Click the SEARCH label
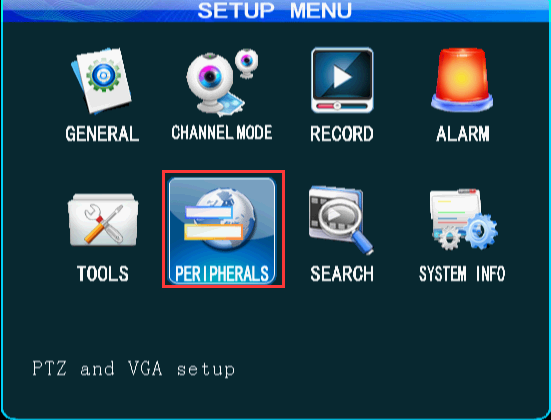This screenshot has height=420, width=551. 342,274
